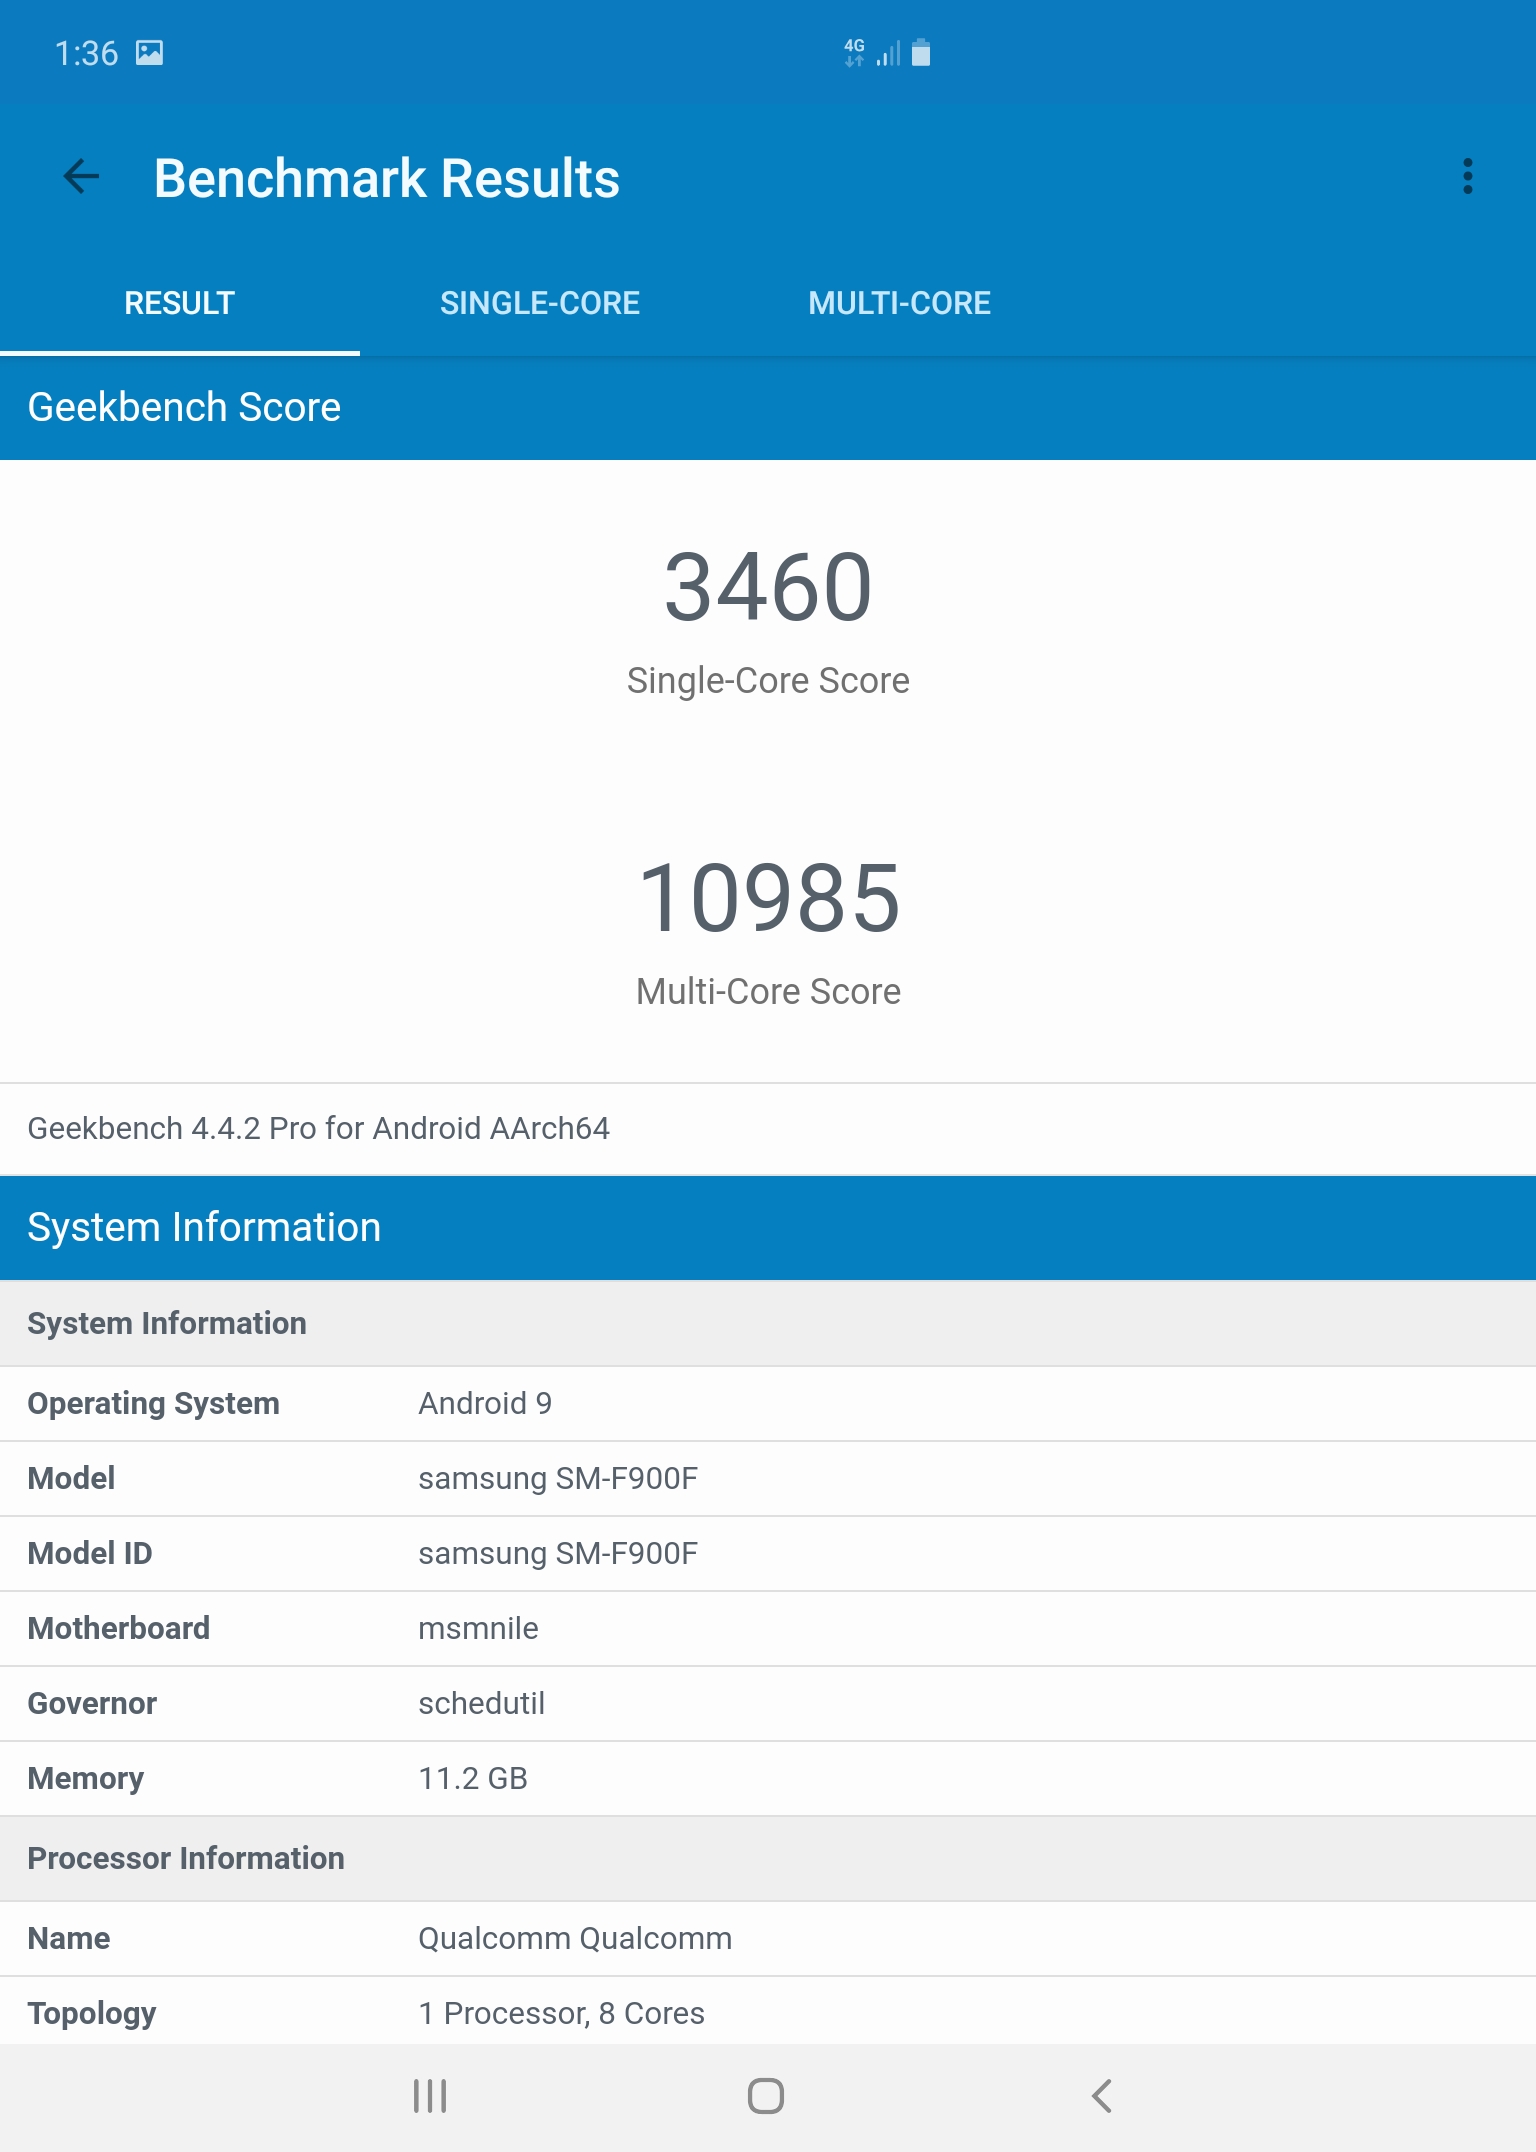Viewport: 1536px width, 2152px height.
Task: Tap the battery icon in status bar
Action: pos(921,53)
